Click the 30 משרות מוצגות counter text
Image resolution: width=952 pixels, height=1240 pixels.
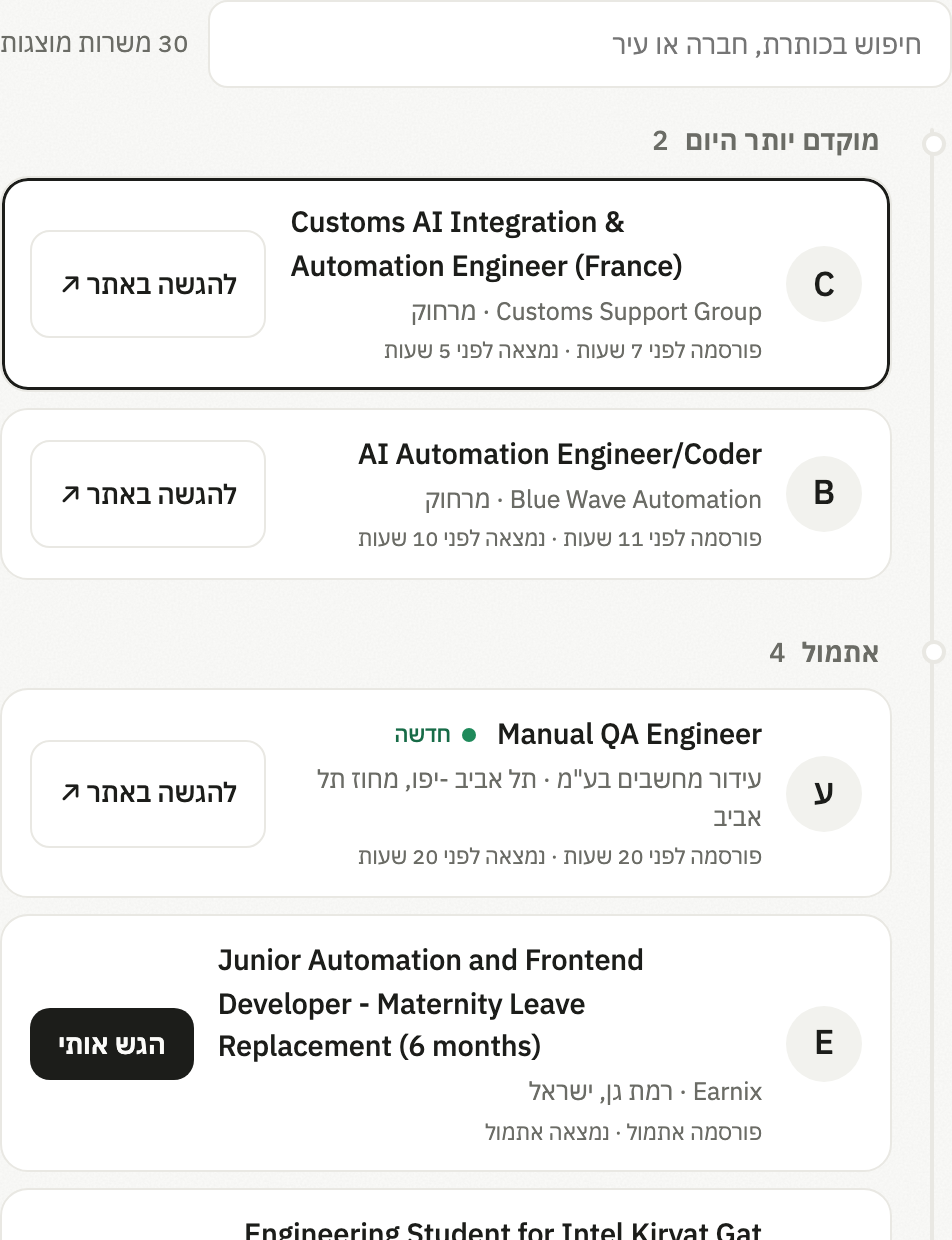coord(94,44)
